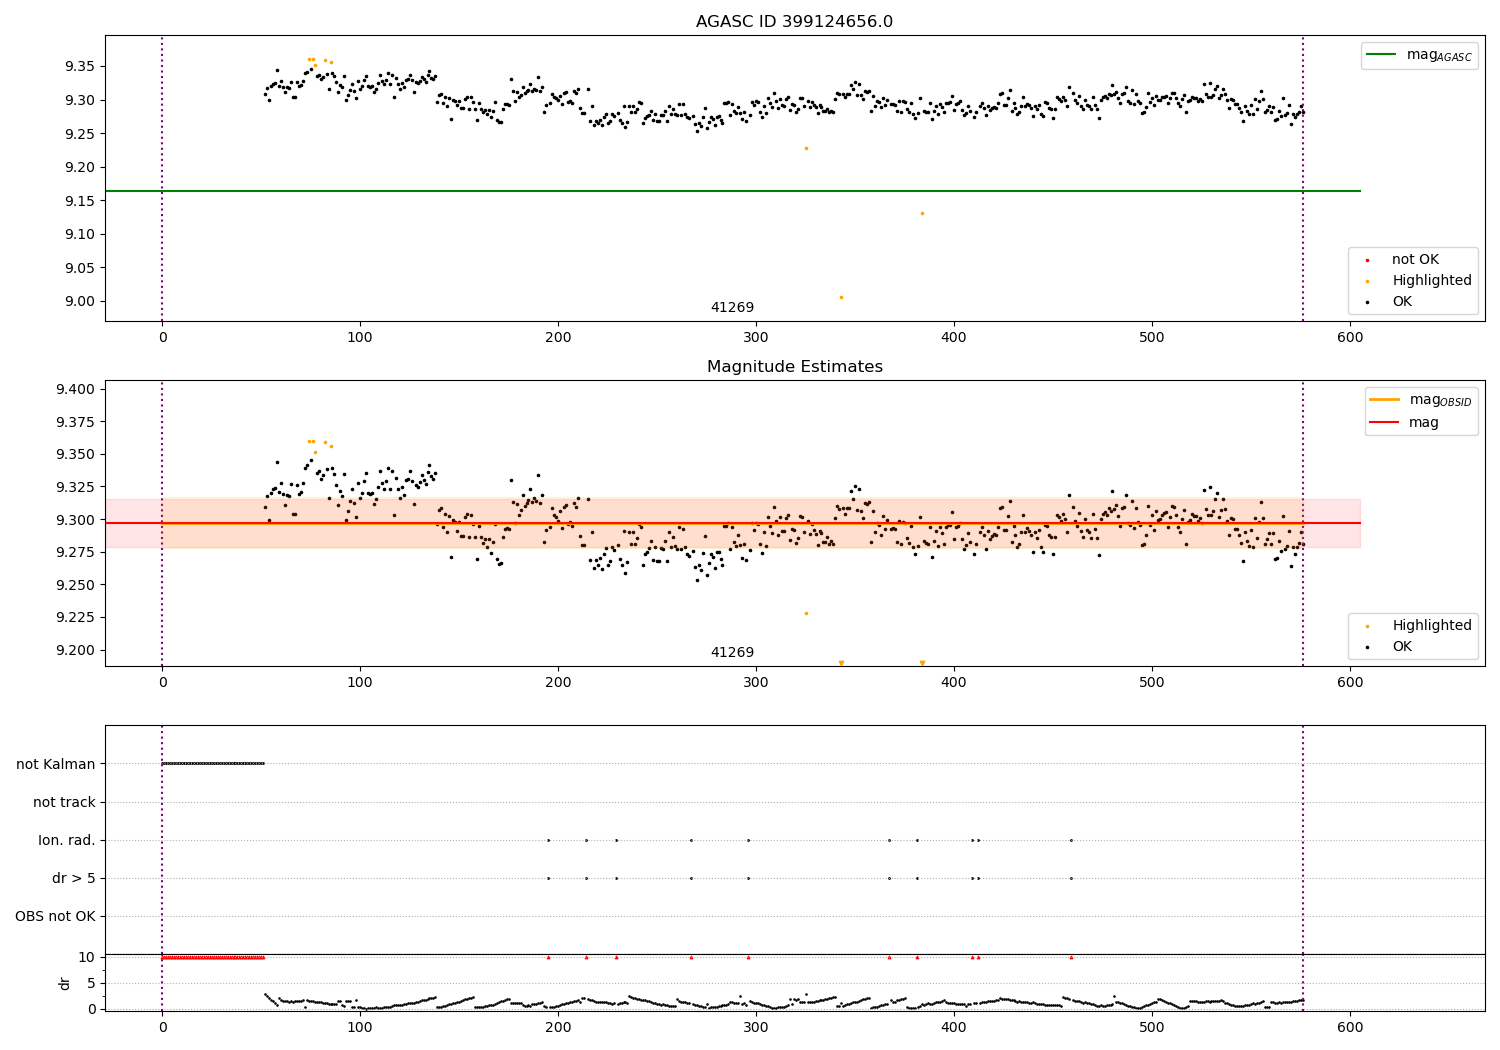
Task: Click the 10 y-tick in bottom plot
Action: (x=87, y=957)
